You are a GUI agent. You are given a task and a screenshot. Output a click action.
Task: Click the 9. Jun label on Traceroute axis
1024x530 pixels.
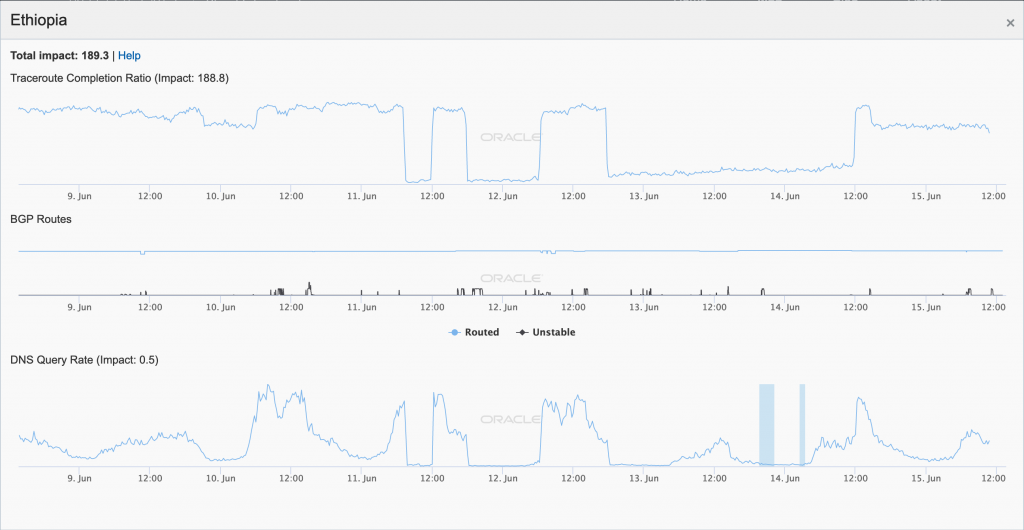(x=79, y=196)
